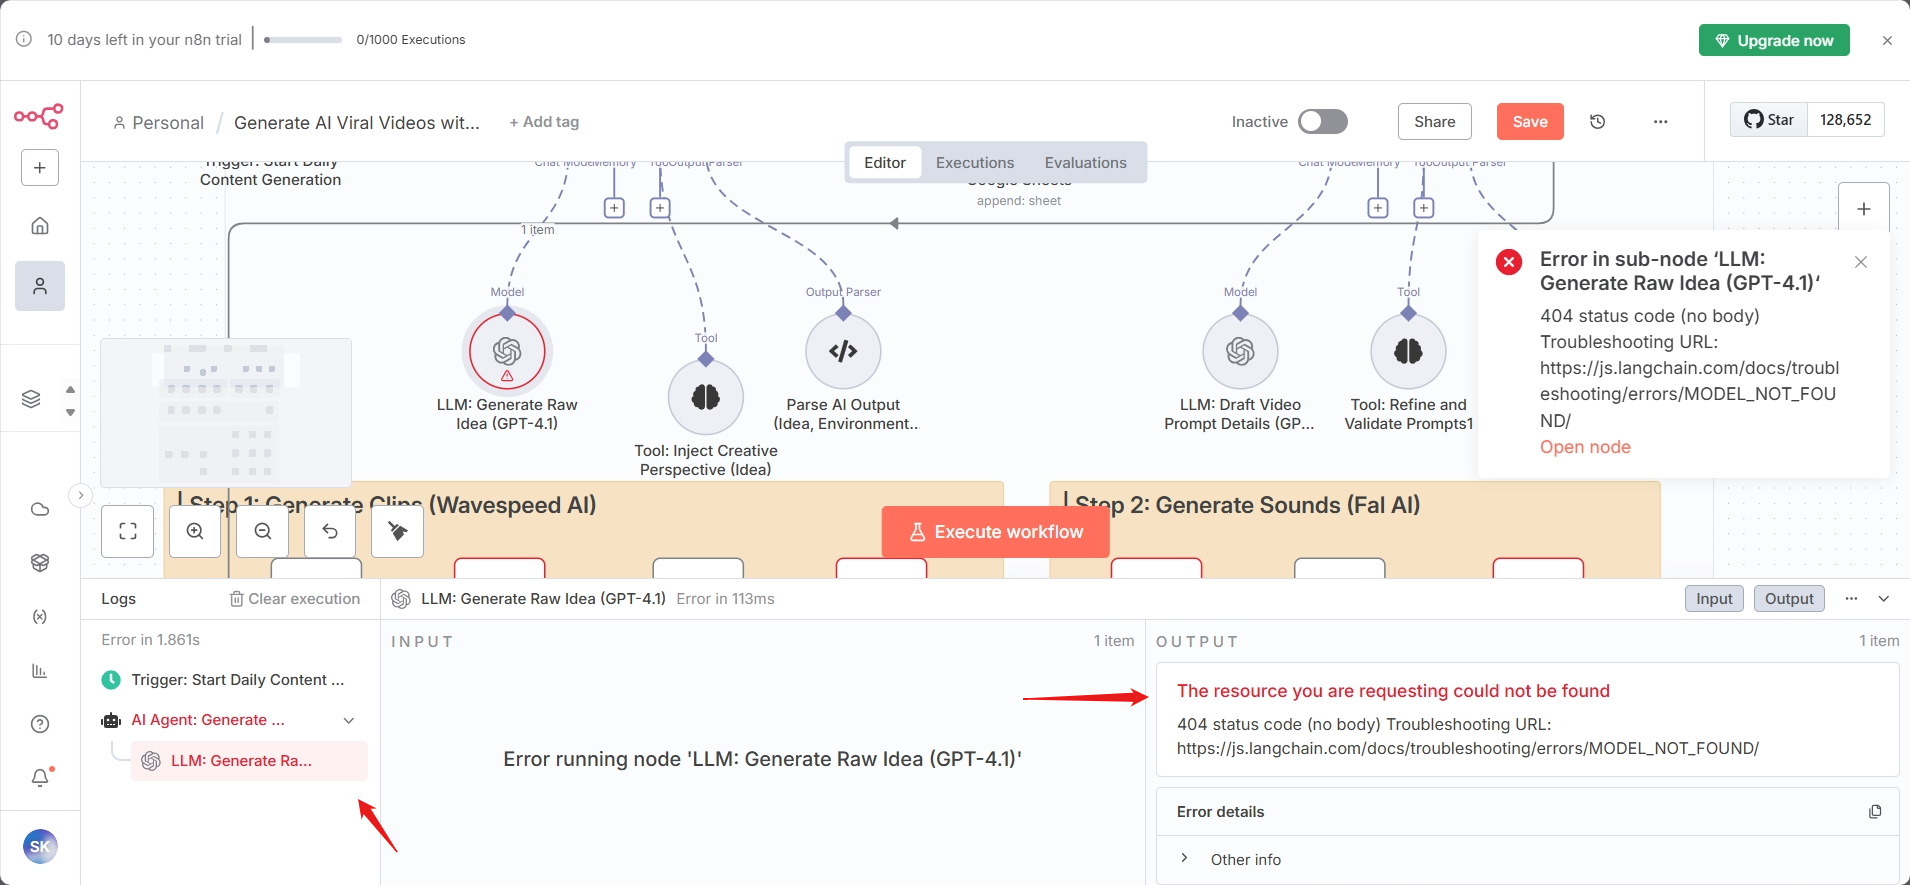Switch to the Executions tab

(x=975, y=163)
